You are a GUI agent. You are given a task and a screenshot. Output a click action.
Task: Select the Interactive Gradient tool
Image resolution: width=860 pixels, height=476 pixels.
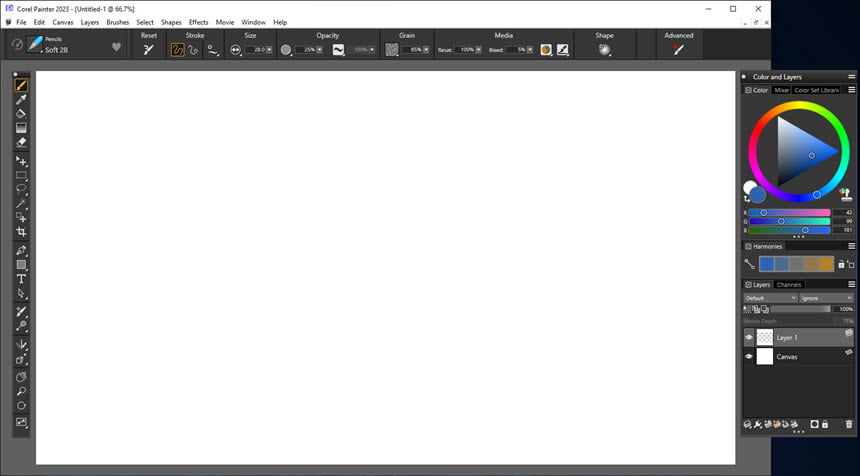pos(21,128)
